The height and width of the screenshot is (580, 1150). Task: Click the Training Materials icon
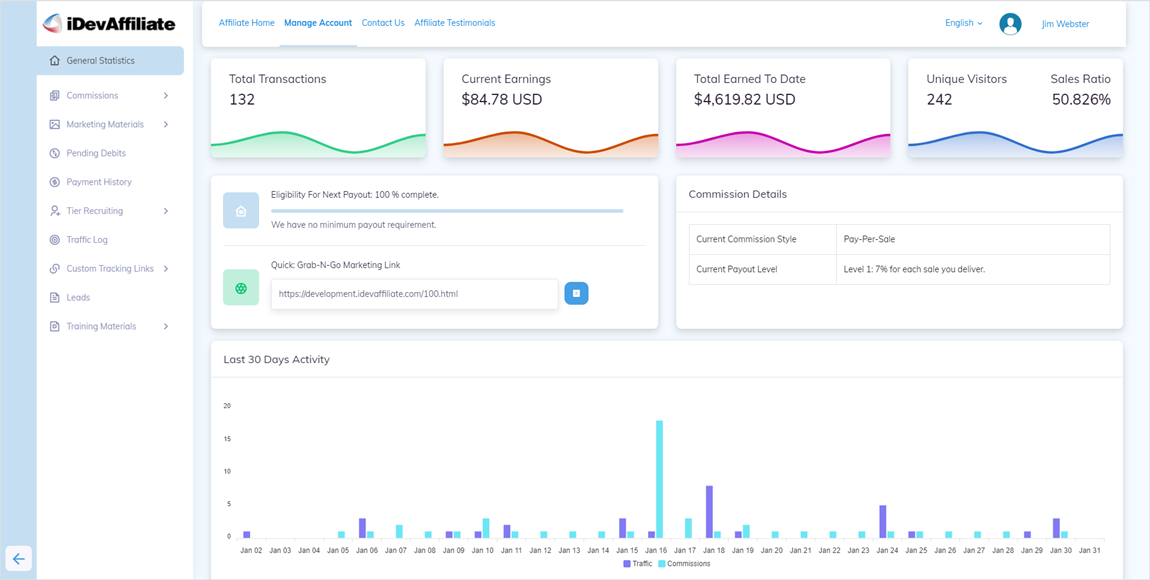[x=54, y=326]
